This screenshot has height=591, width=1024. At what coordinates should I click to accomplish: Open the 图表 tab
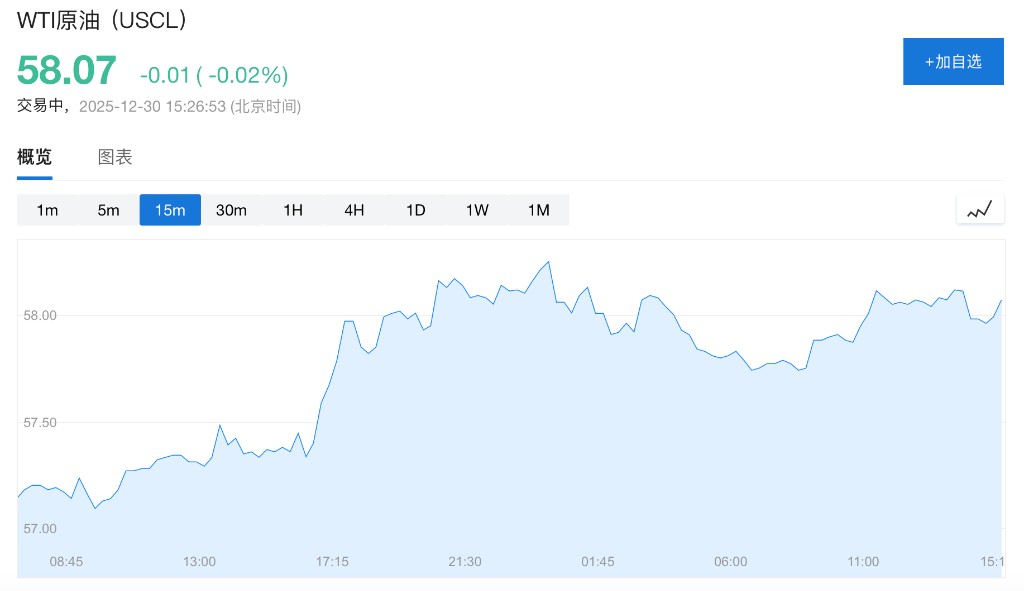pyautogui.click(x=115, y=157)
